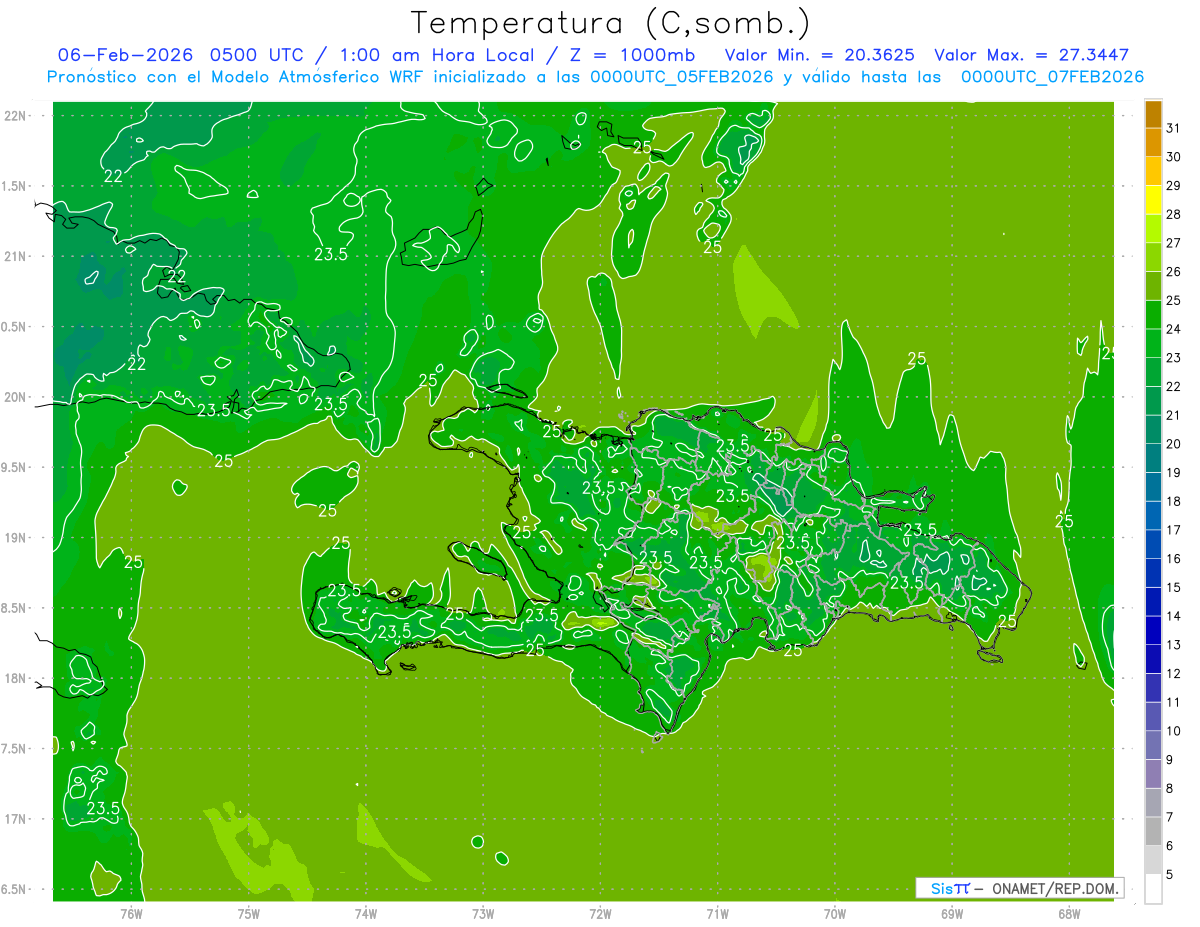Click the topmost dark orange legend swatch

point(1153,114)
